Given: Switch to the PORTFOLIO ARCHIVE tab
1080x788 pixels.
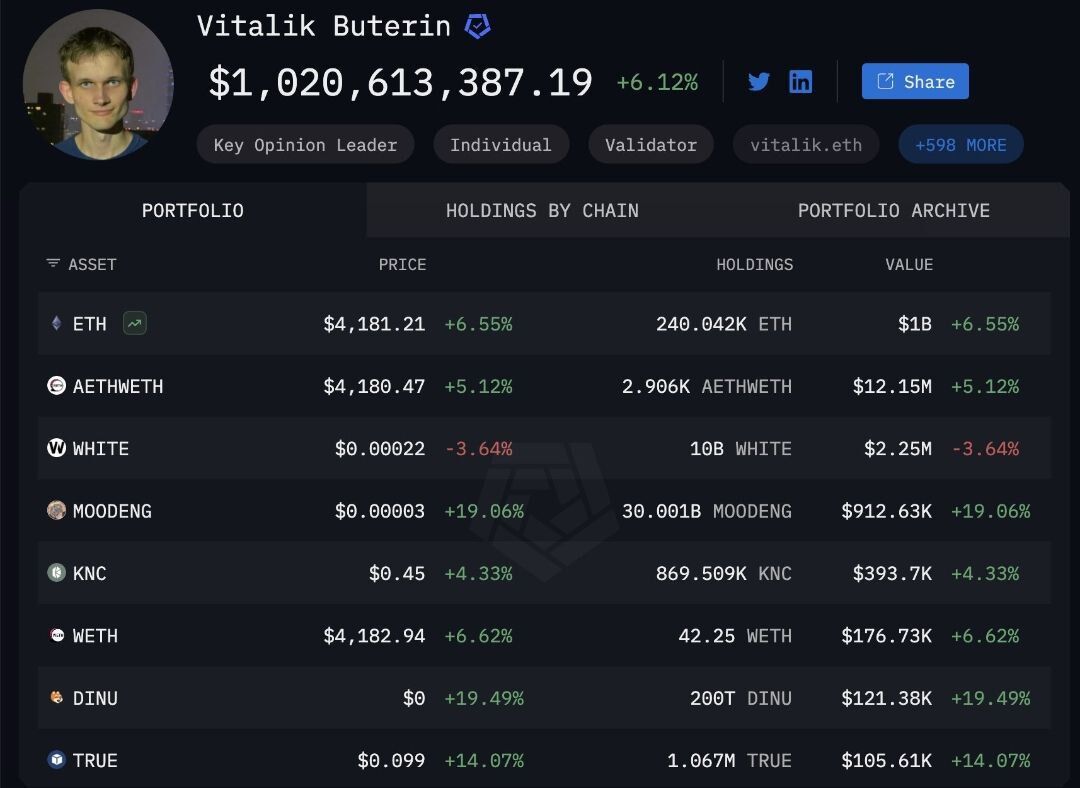Looking at the screenshot, I should click(893, 210).
